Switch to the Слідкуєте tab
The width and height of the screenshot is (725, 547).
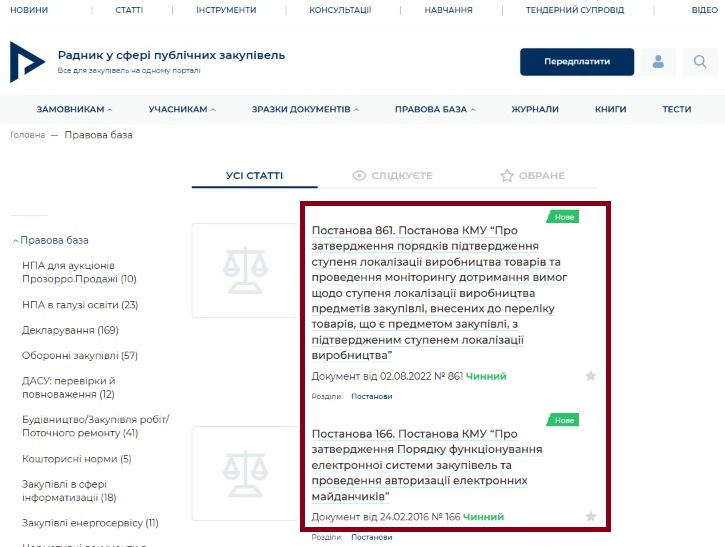tap(392, 176)
